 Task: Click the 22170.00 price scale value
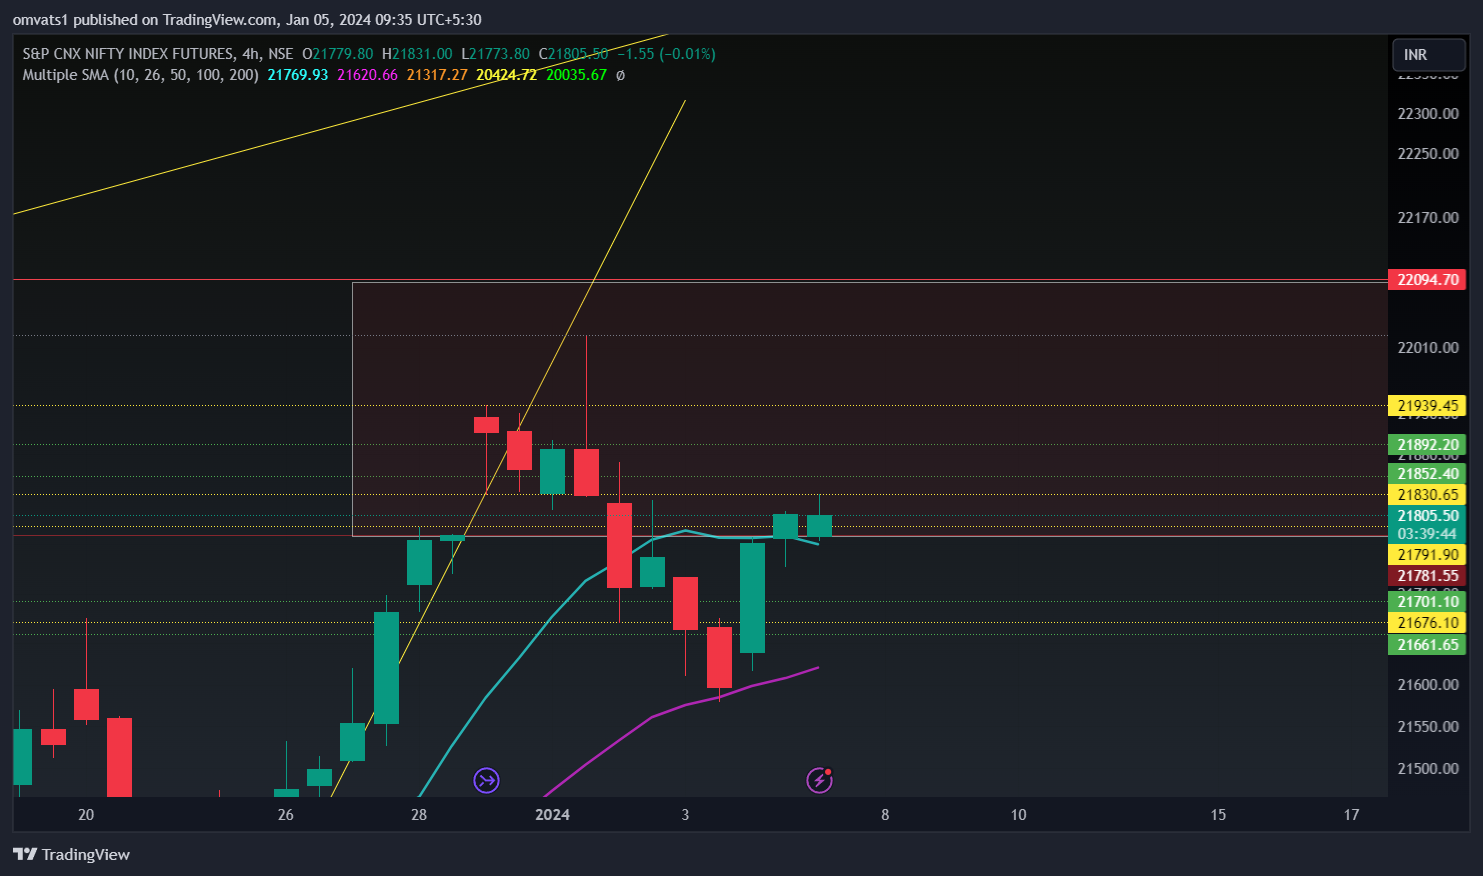click(1428, 218)
